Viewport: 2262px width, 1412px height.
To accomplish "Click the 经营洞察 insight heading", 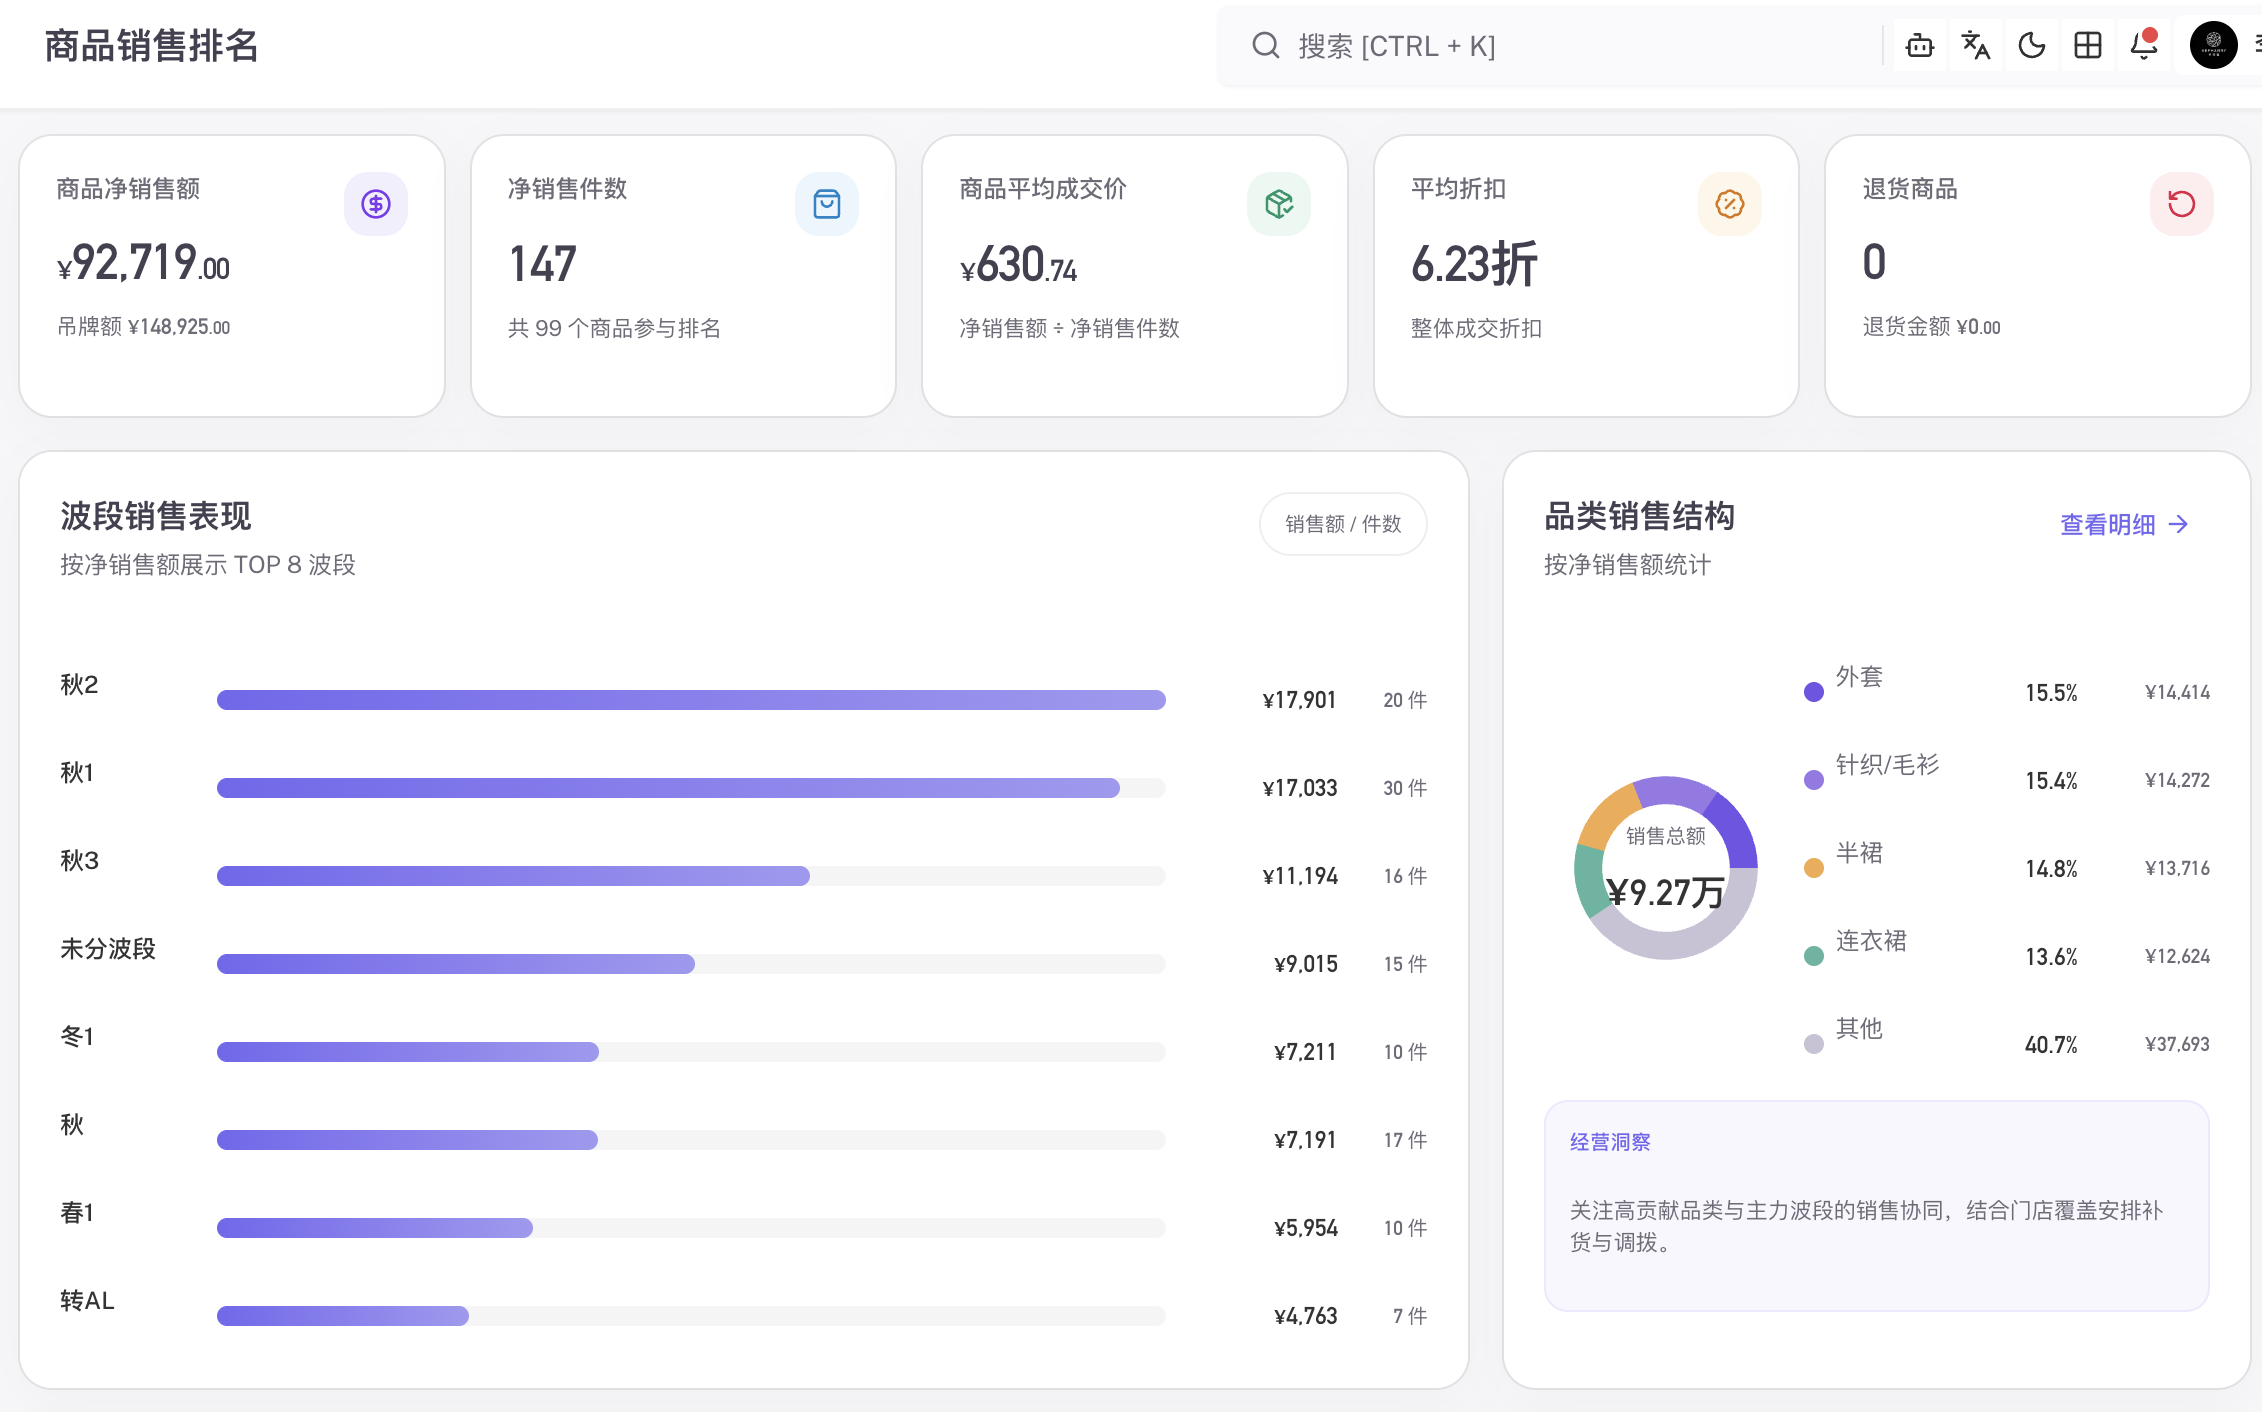I will point(1610,1142).
